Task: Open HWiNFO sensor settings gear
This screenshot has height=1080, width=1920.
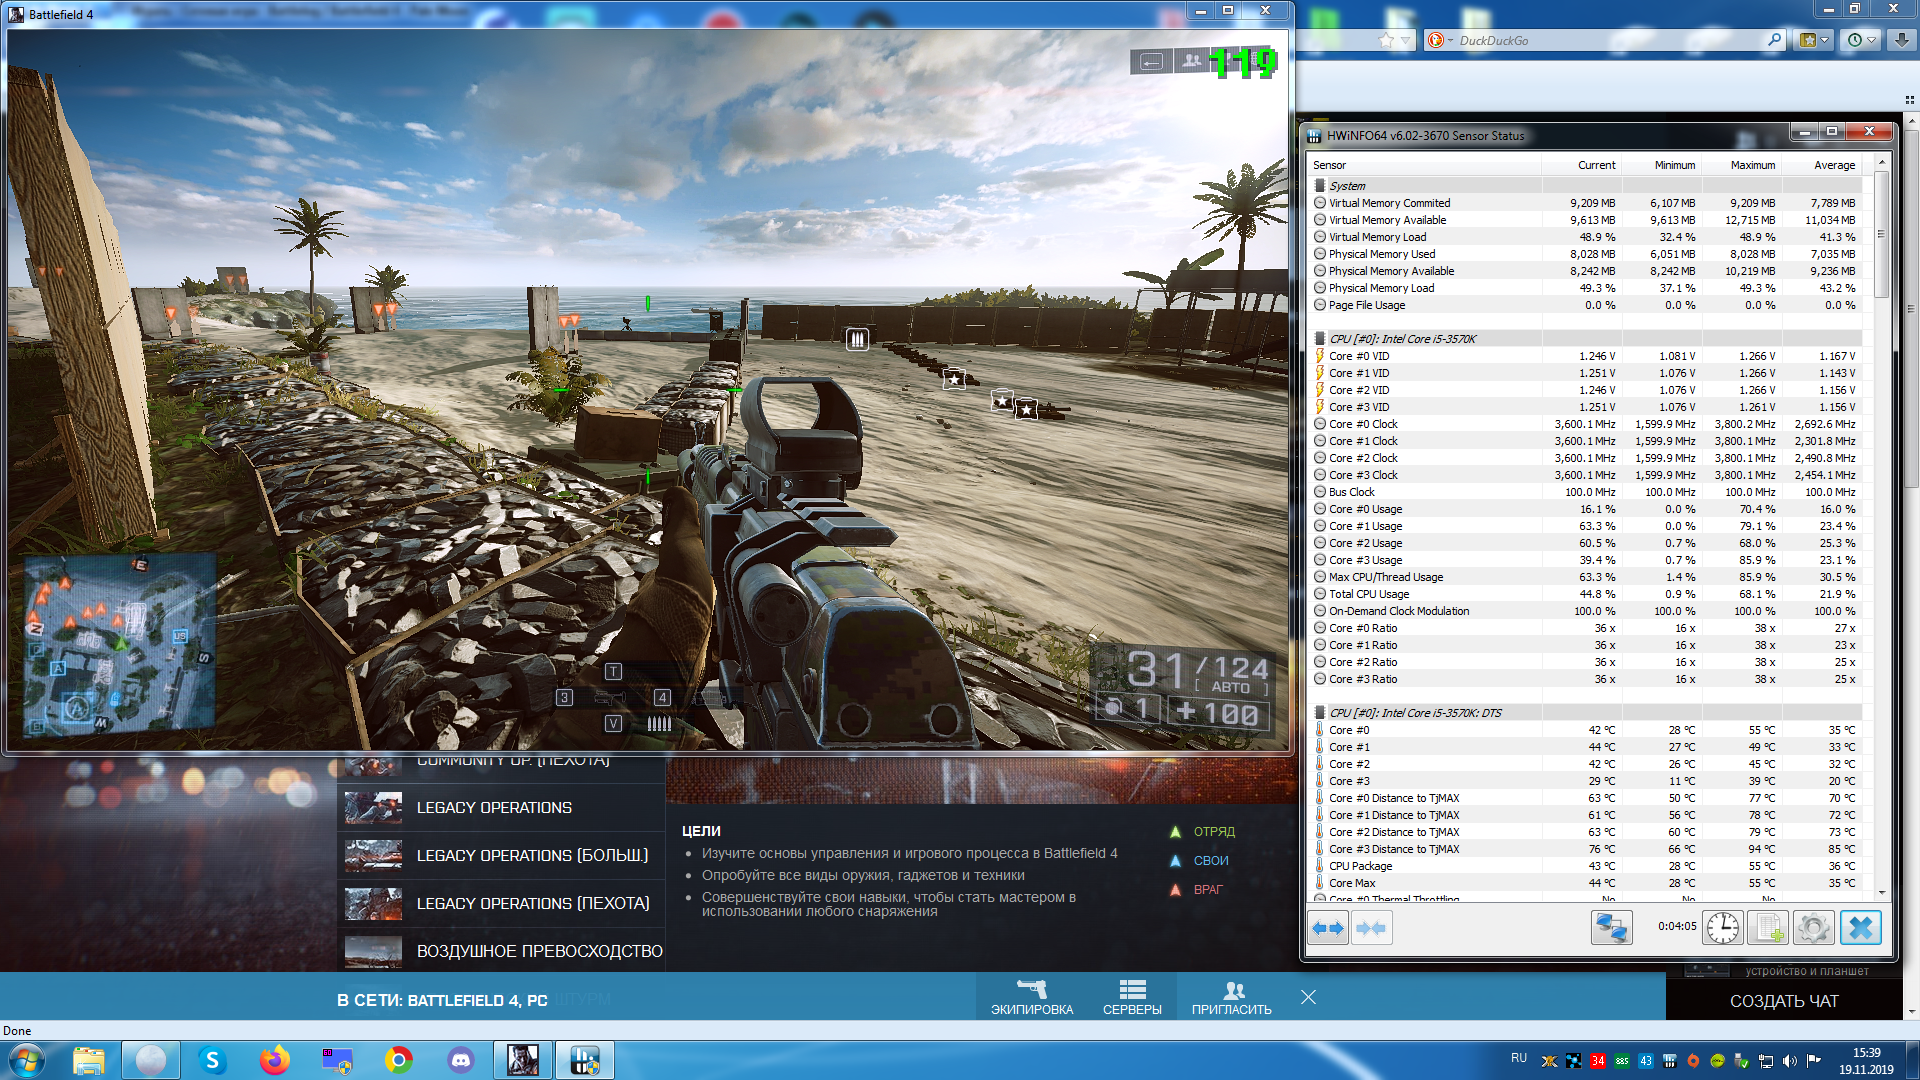Action: [x=1813, y=928]
